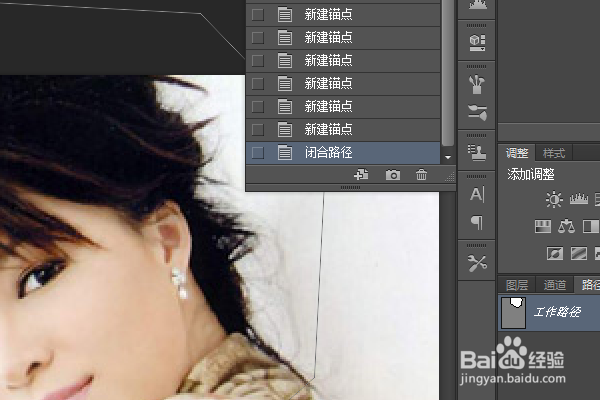Select the 闭合路径 history state
Image resolution: width=600 pixels, height=400 pixels.
343,153
